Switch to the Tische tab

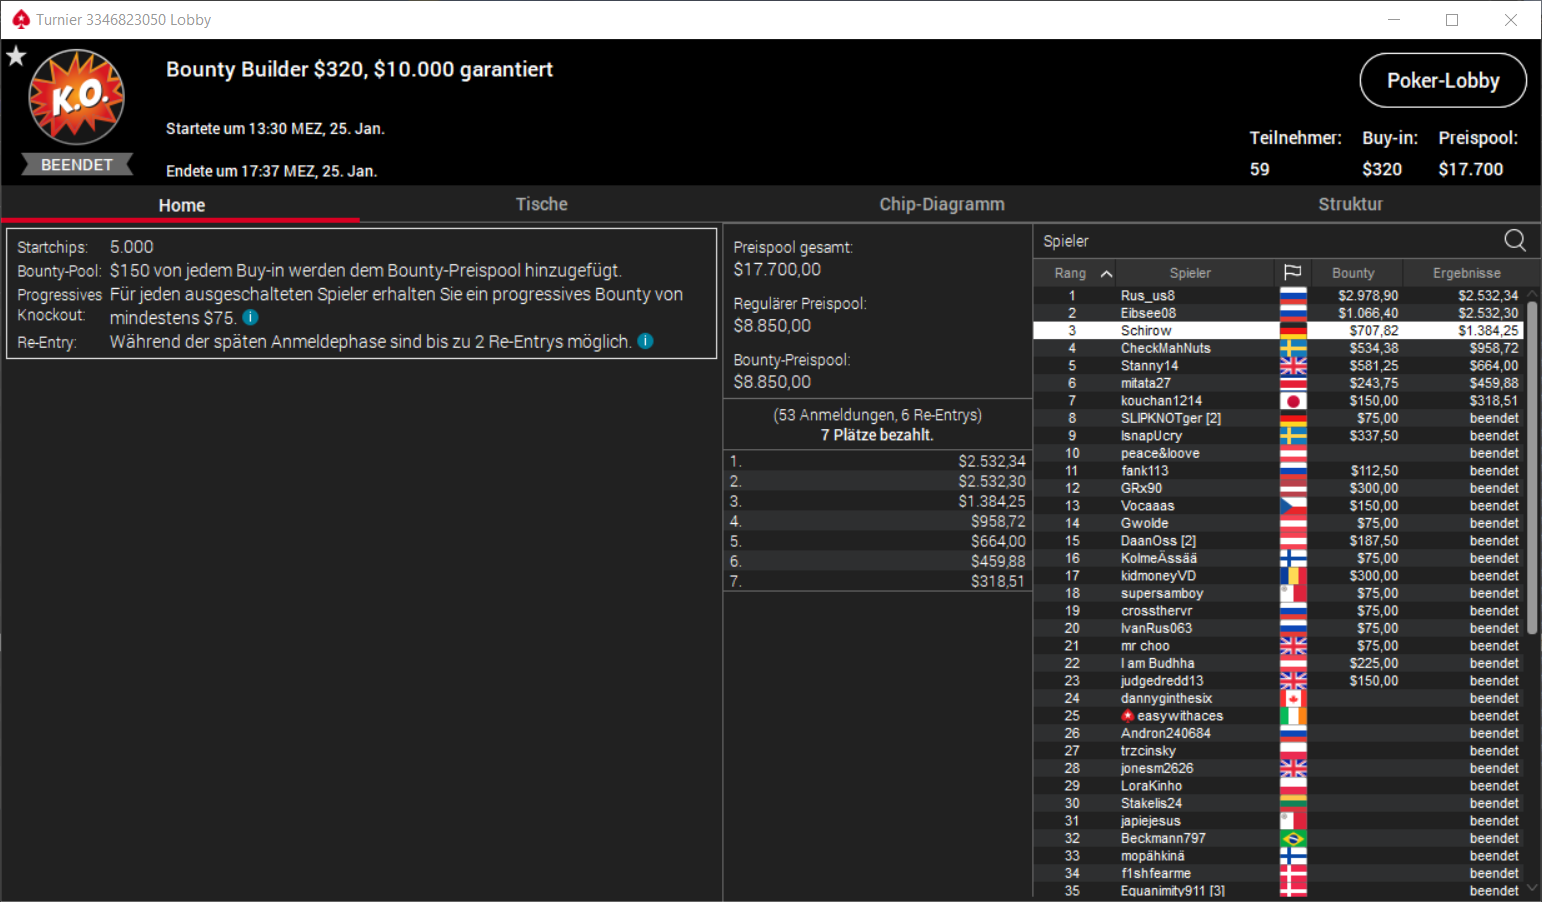point(541,204)
